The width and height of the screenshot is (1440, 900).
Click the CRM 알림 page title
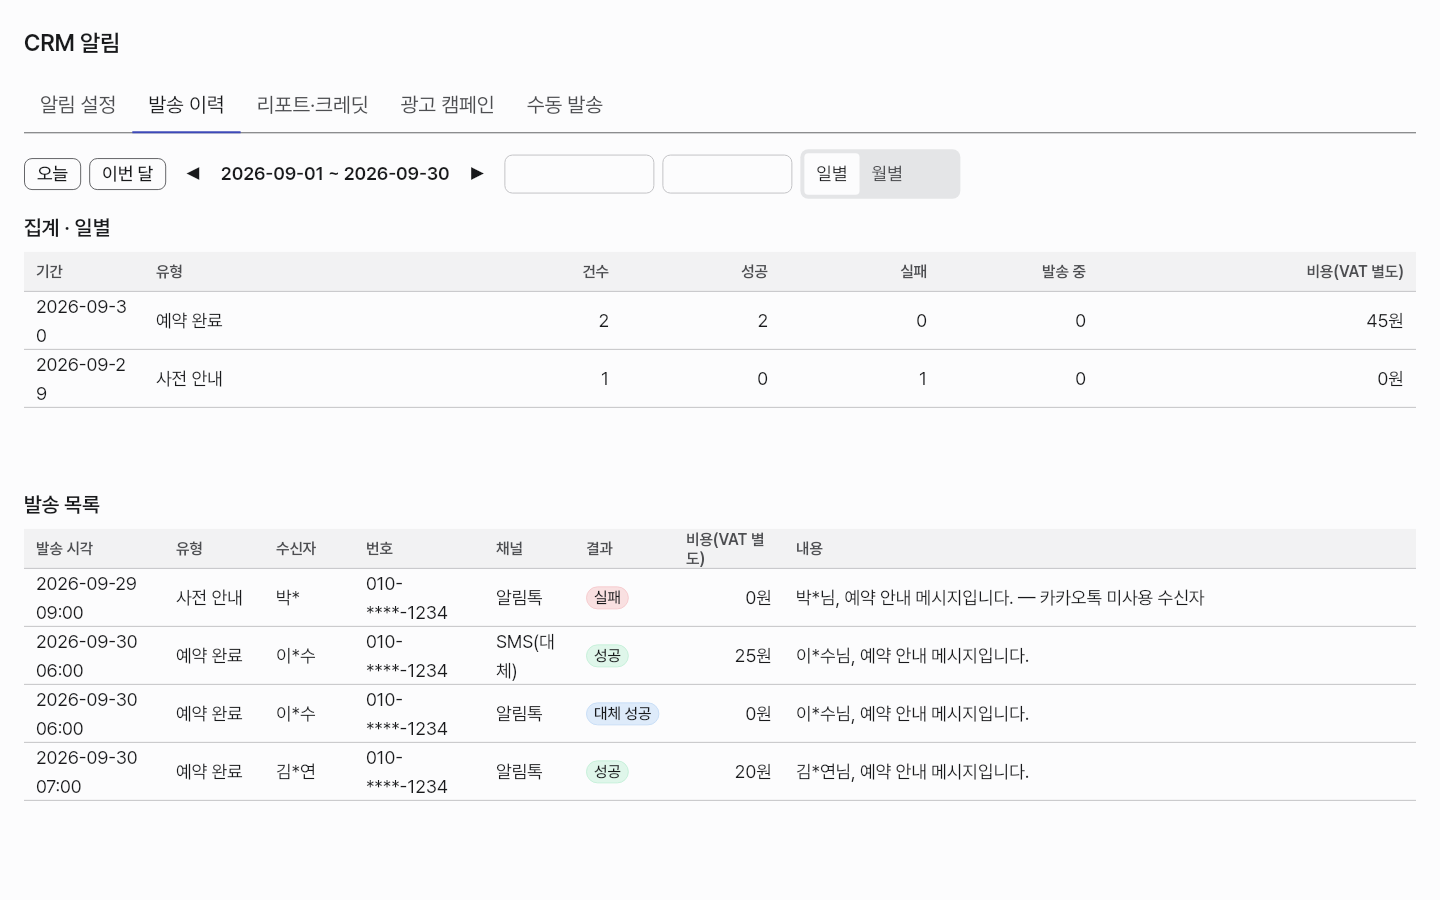click(x=72, y=43)
